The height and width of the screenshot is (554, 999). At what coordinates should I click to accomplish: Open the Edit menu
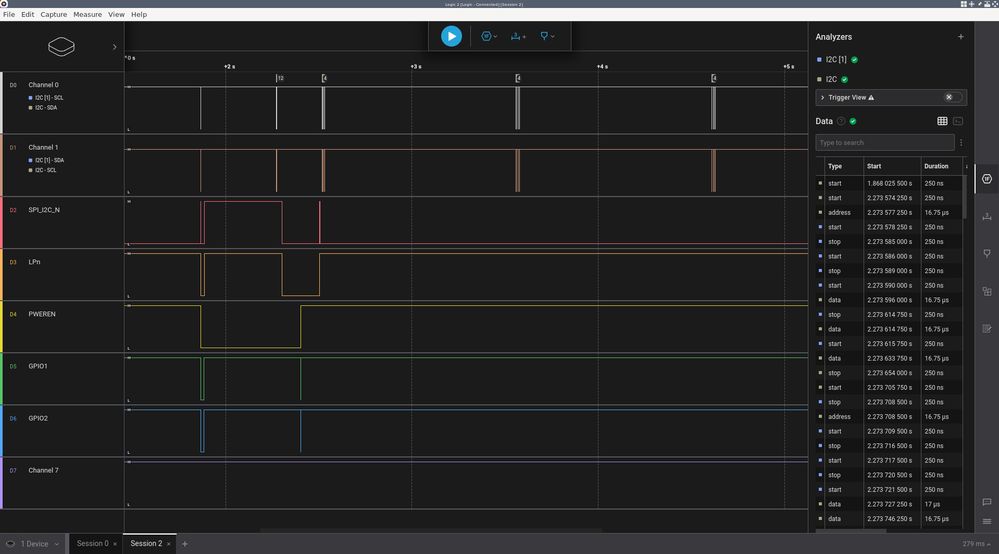(x=27, y=15)
